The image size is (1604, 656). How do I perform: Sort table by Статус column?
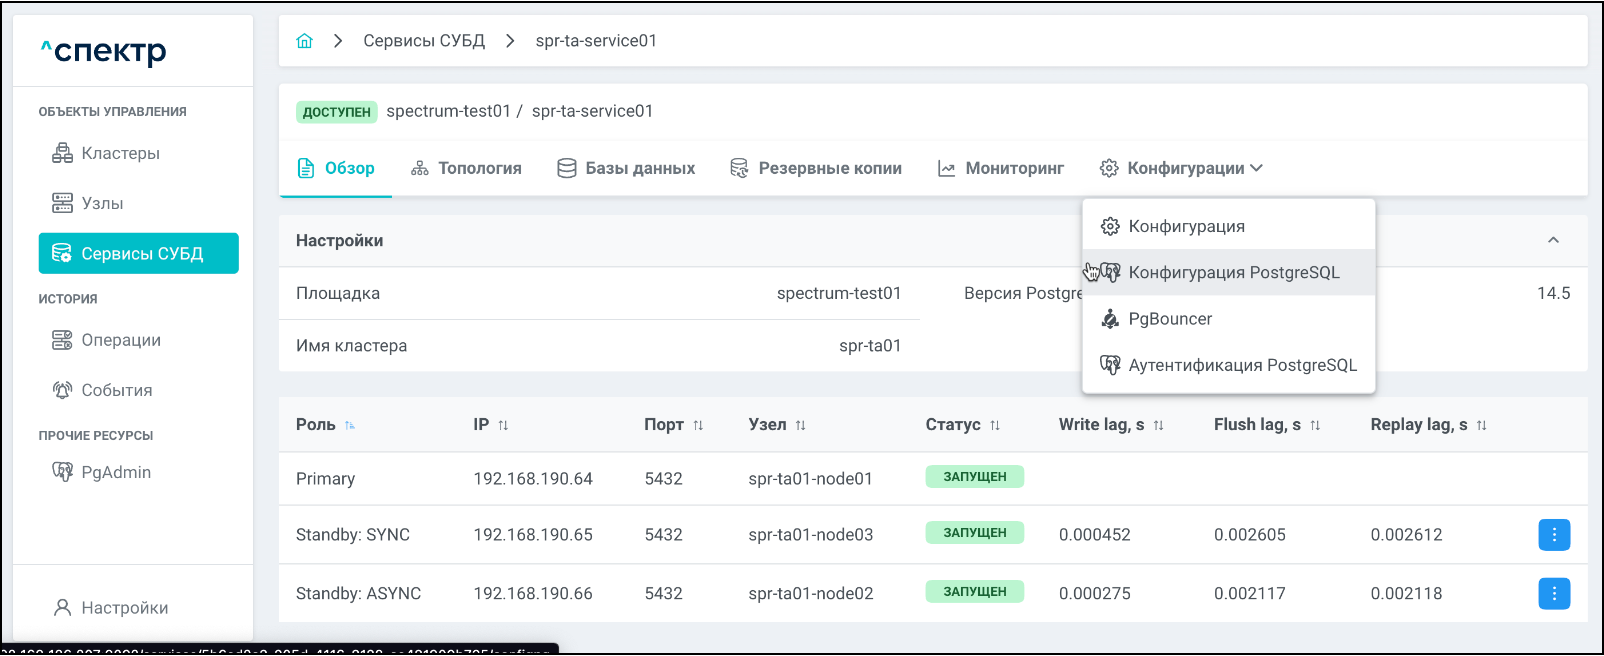click(x=995, y=425)
